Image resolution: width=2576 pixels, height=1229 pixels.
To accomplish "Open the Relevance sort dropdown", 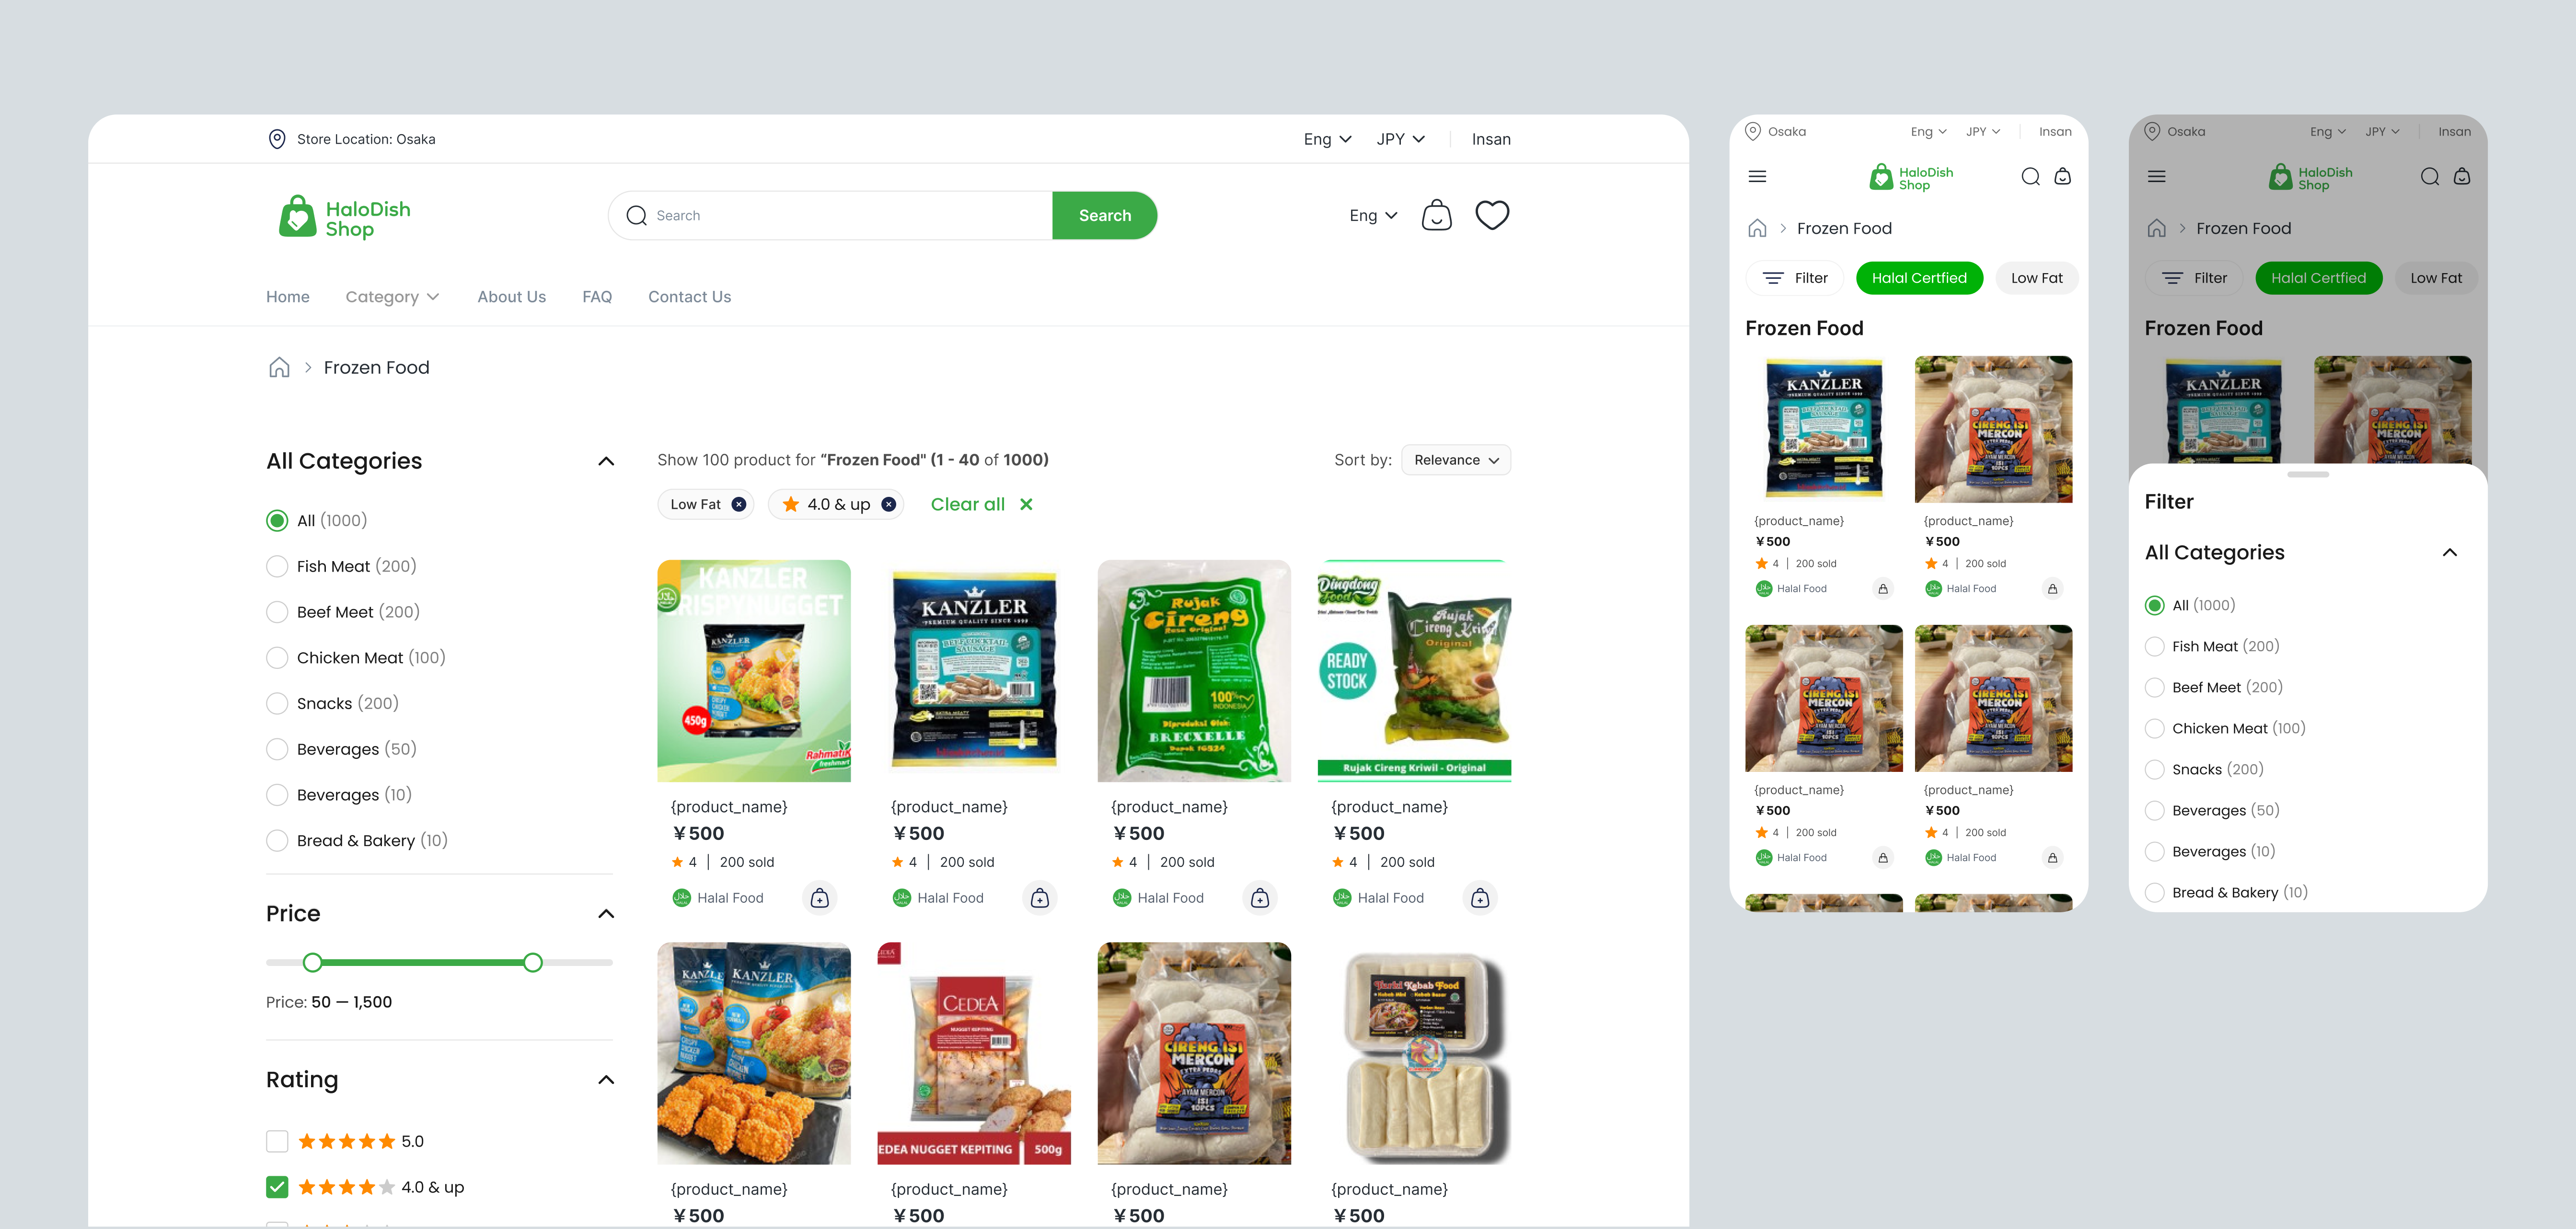I will (1456, 460).
